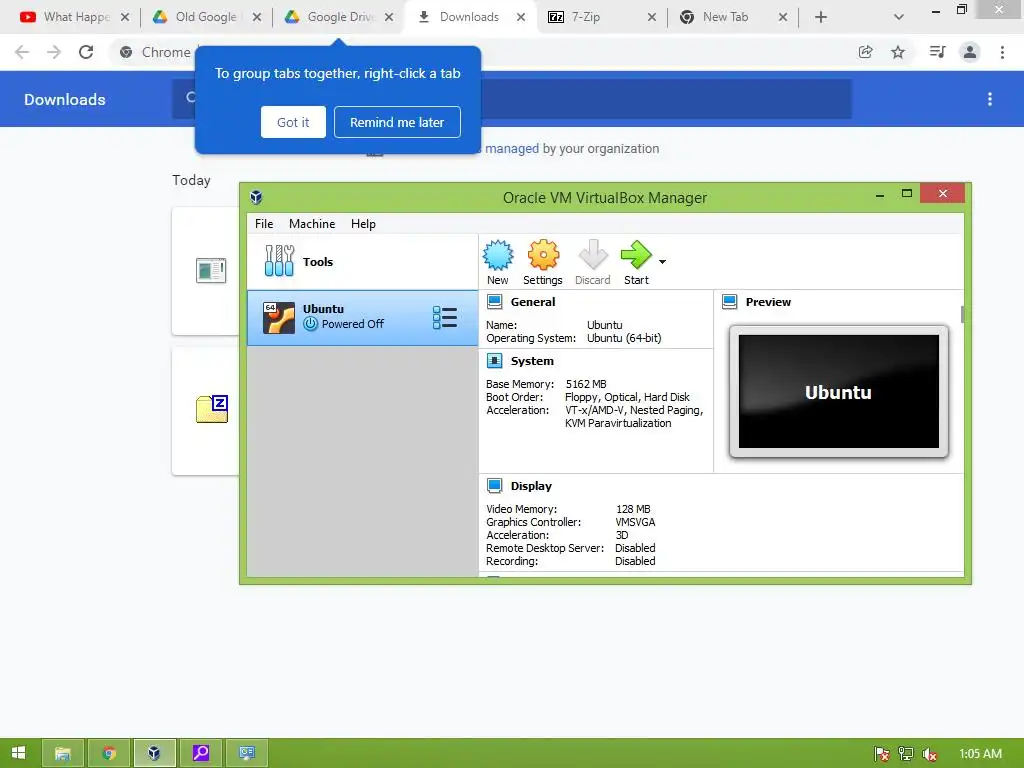1024x768 pixels.
Task: Click the Base Memory value 5162 MB
Action: point(586,384)
